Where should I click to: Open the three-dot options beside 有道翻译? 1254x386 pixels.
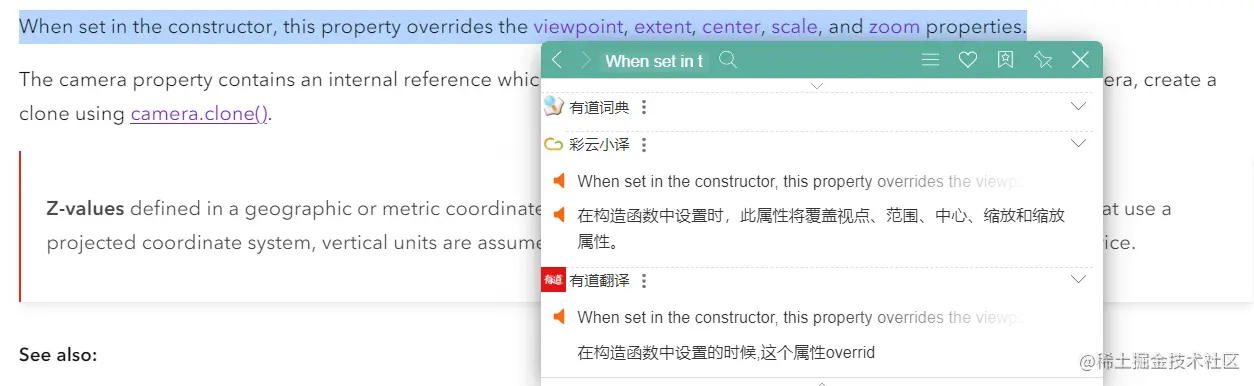[x=644, y=281]
